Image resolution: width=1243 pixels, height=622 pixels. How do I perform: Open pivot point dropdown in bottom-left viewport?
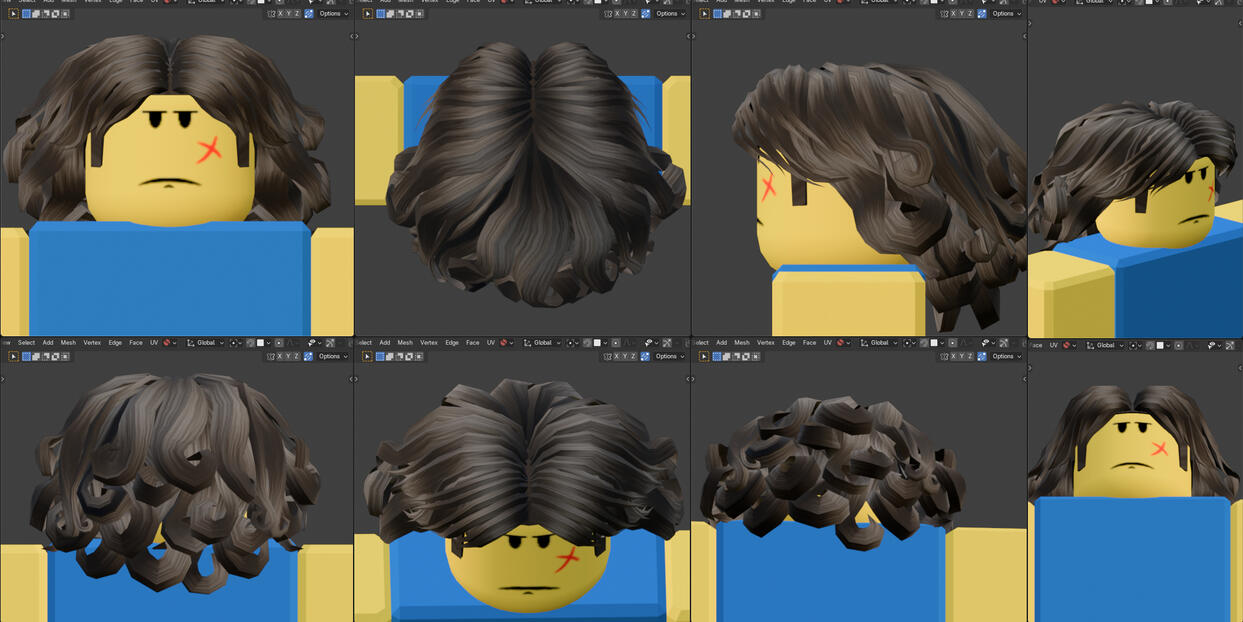click(x=235, y=343)
